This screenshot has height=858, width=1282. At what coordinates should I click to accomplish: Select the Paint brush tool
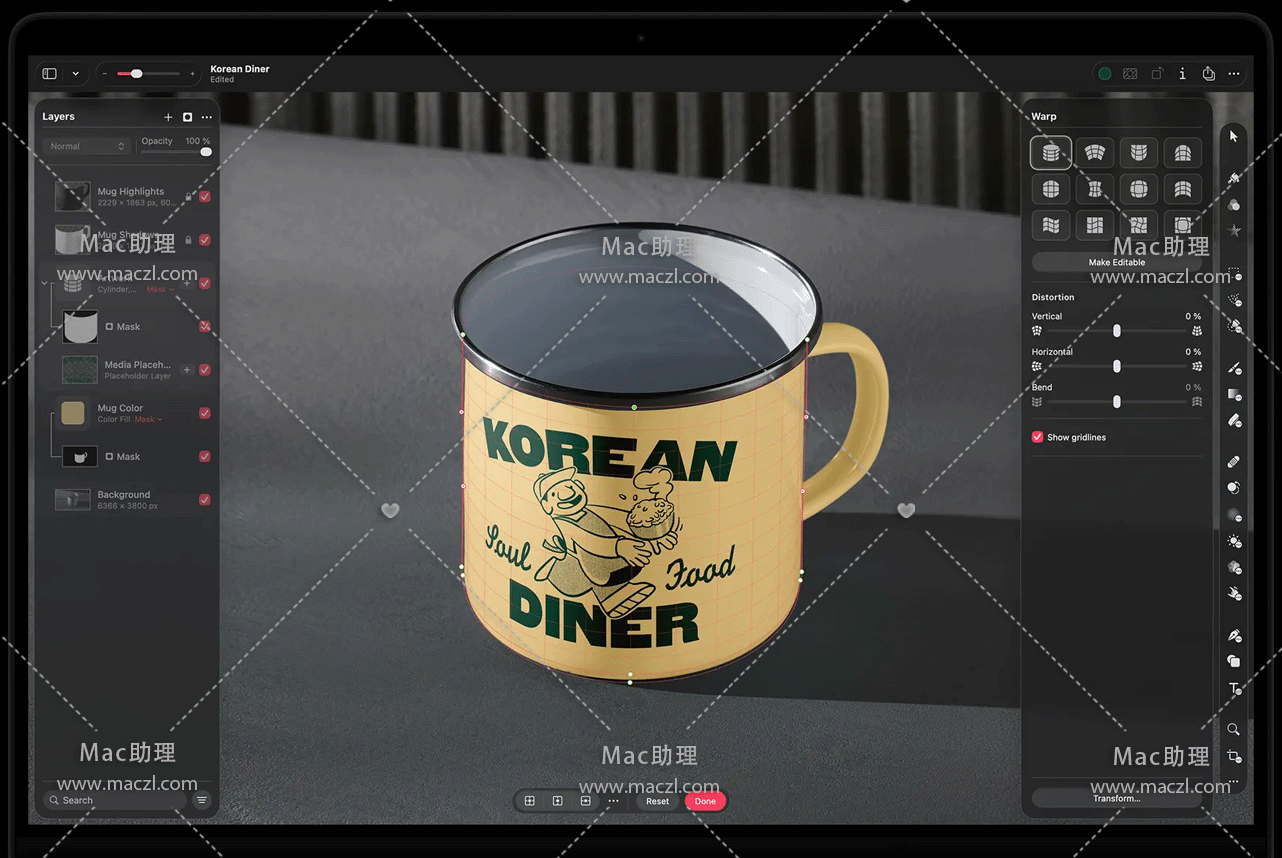pos(1234,368)
